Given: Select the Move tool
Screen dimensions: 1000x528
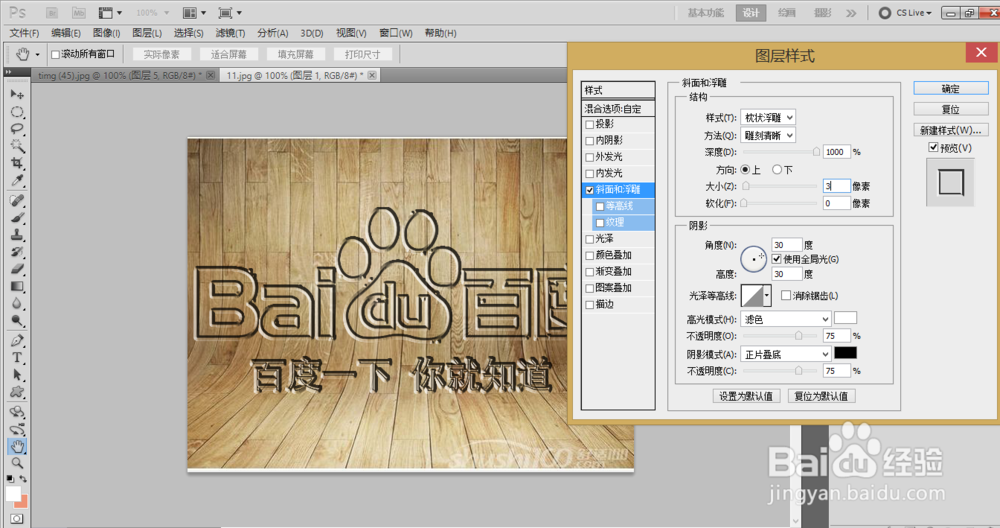Looking at the screenshot, I should point(17,94).
